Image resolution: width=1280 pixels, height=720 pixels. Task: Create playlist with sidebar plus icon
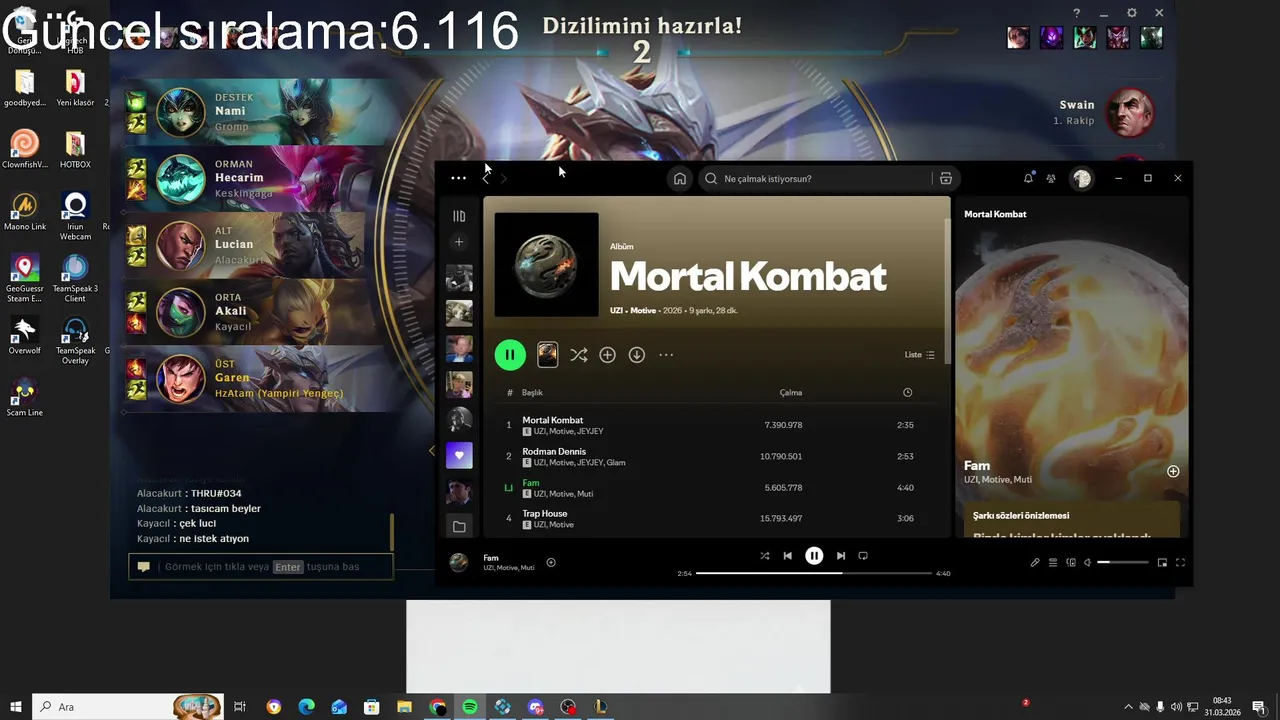(459, 242)
